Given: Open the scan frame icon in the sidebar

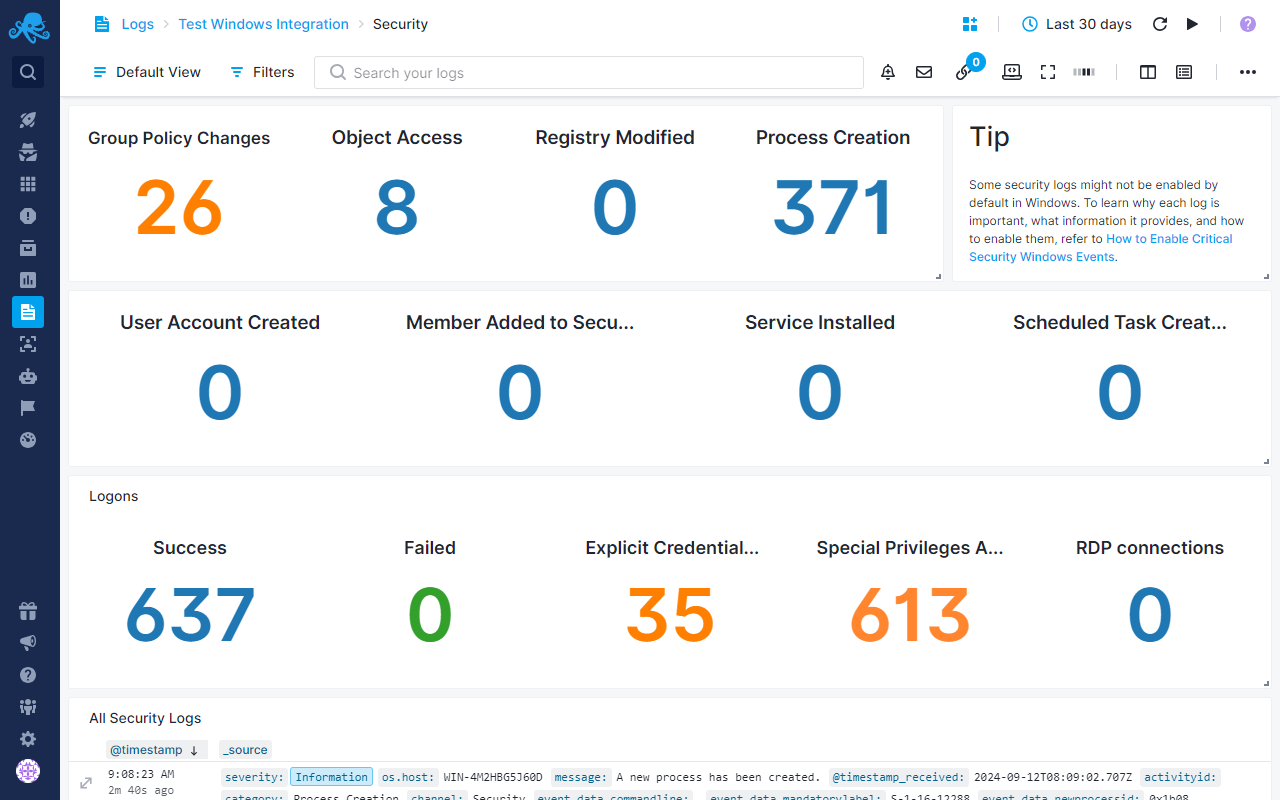Looking at the screenshot, I should point(28,344).
